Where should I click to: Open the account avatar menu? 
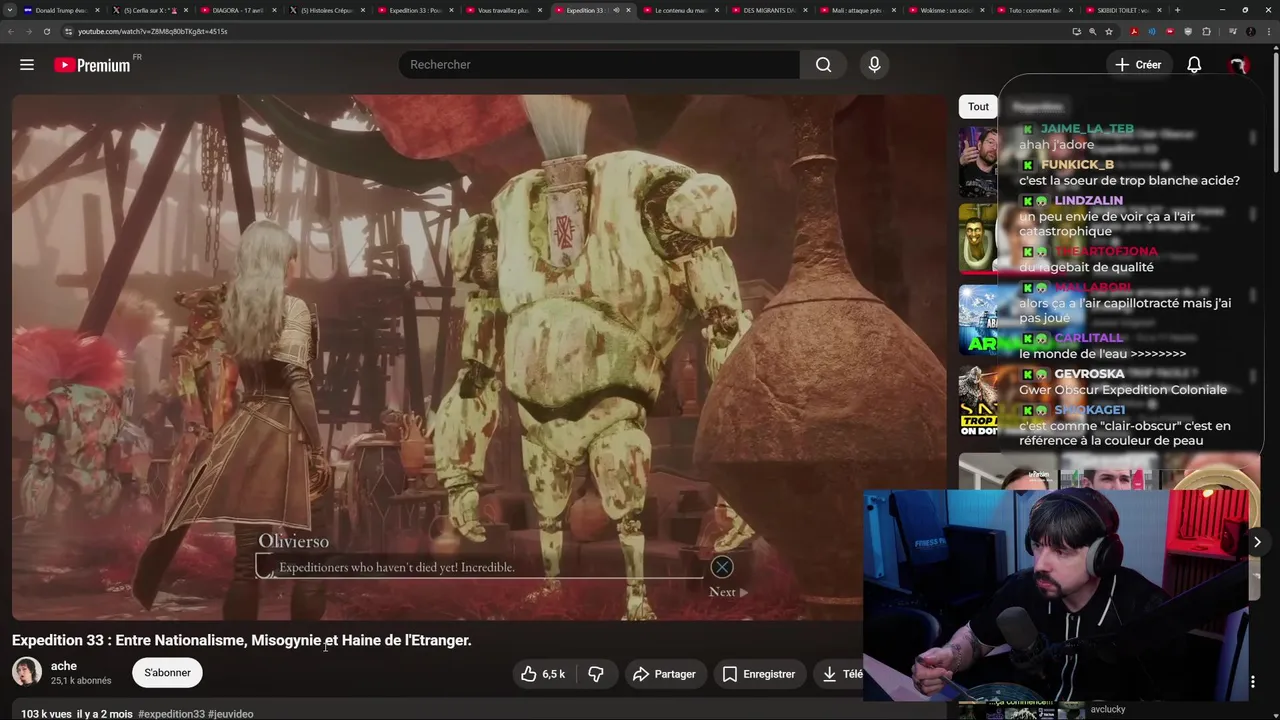(x=1238, y=65)
